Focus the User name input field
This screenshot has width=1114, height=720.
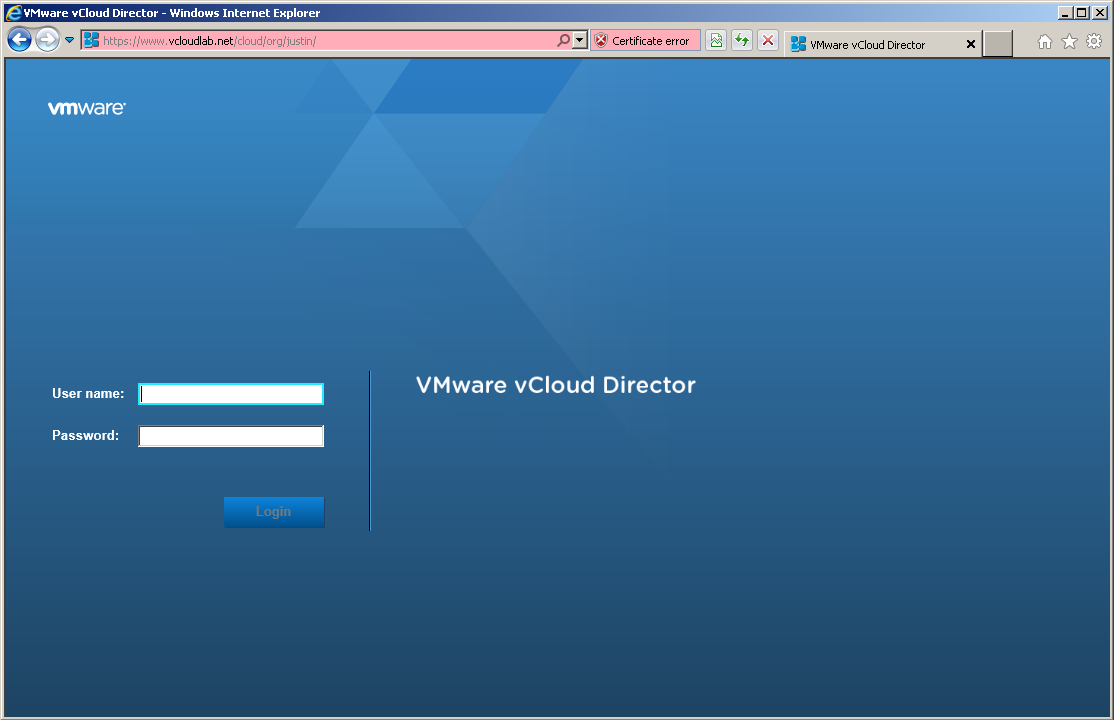click(231, 394)
